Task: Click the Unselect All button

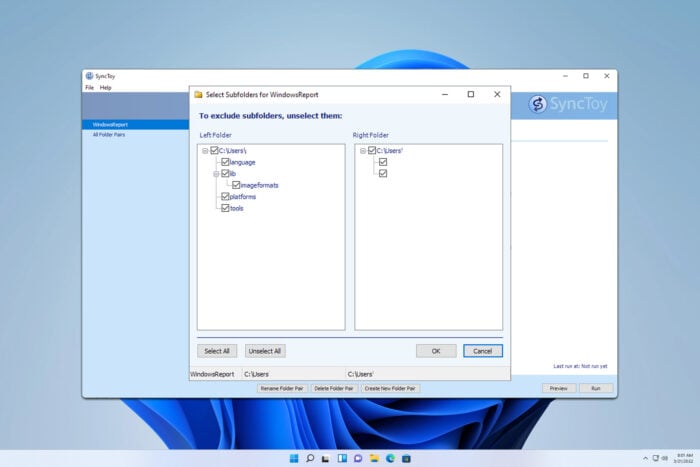Action: click(x=265, y=351)
